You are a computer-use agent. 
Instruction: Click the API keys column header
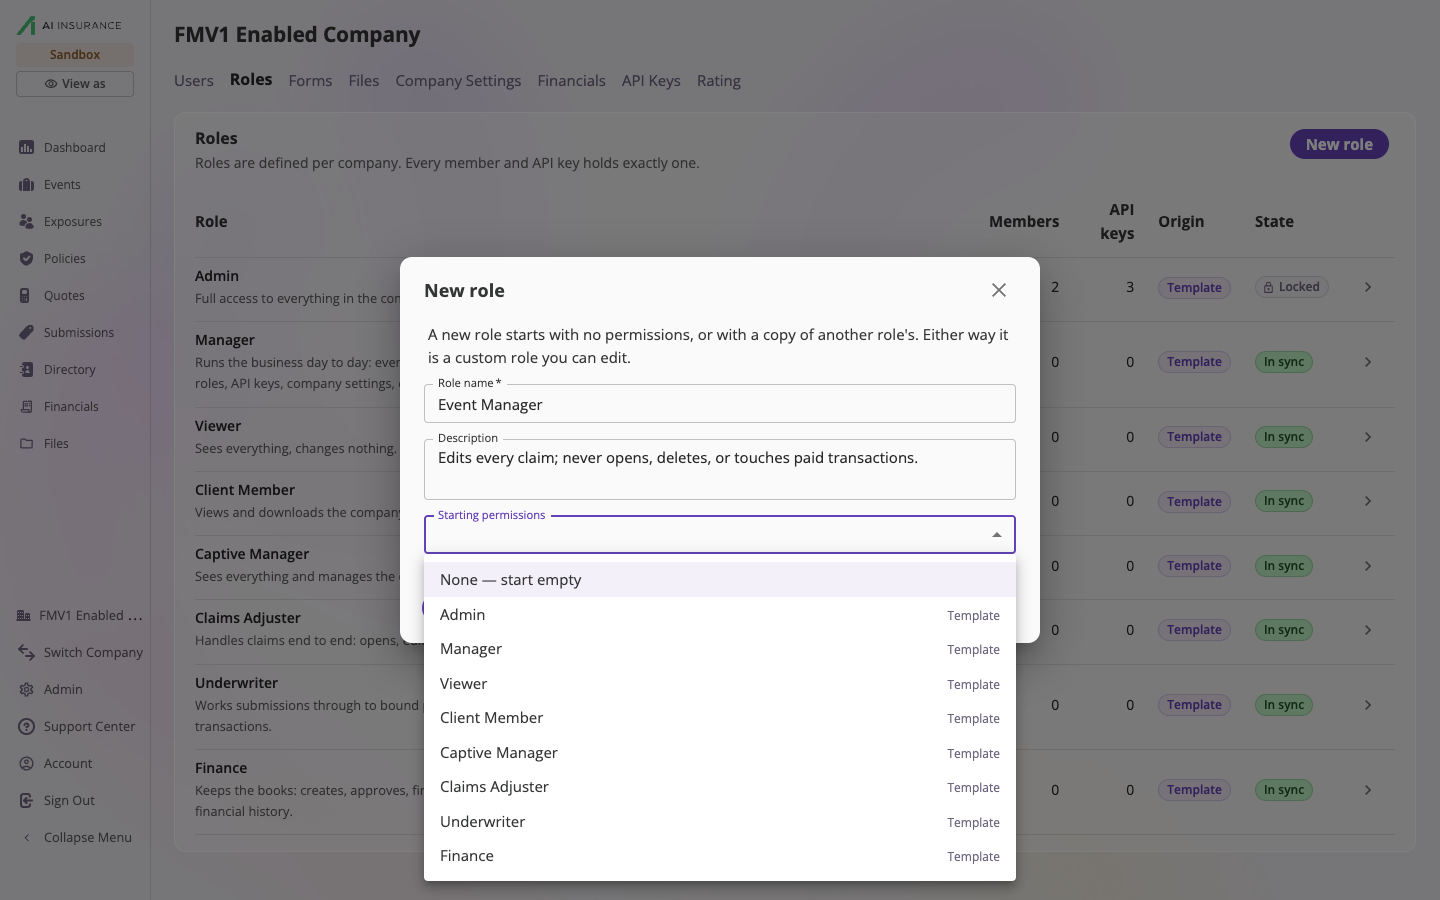1117,221
